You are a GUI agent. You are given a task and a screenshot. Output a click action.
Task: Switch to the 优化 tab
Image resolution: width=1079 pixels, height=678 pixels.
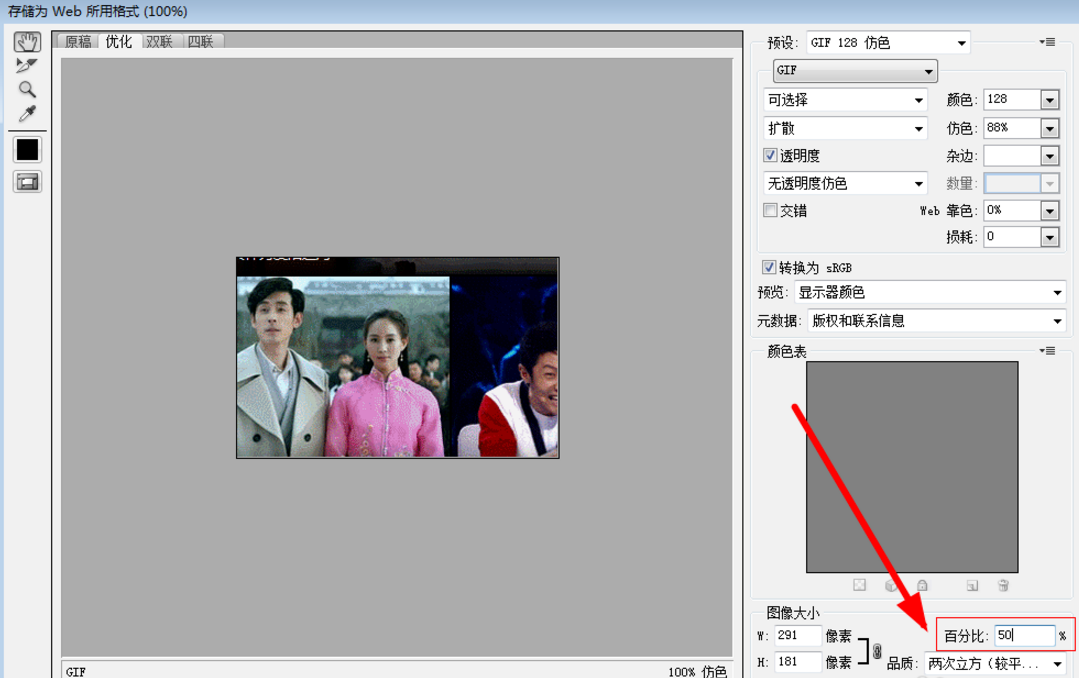tap(118, 41)
